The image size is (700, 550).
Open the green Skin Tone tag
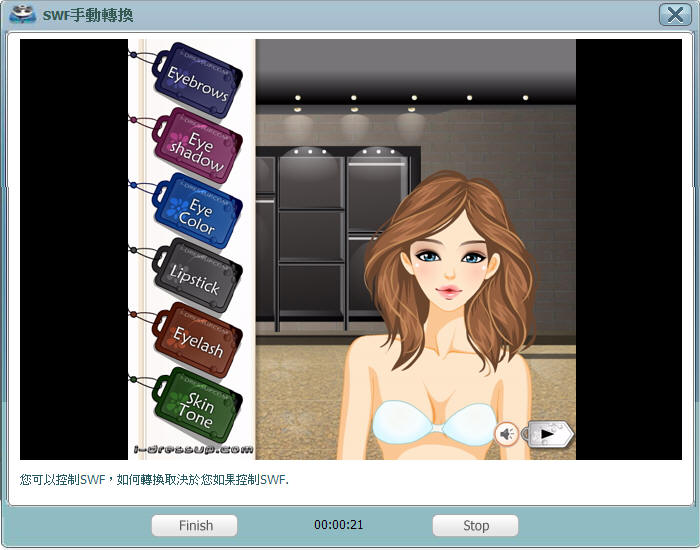199,407
